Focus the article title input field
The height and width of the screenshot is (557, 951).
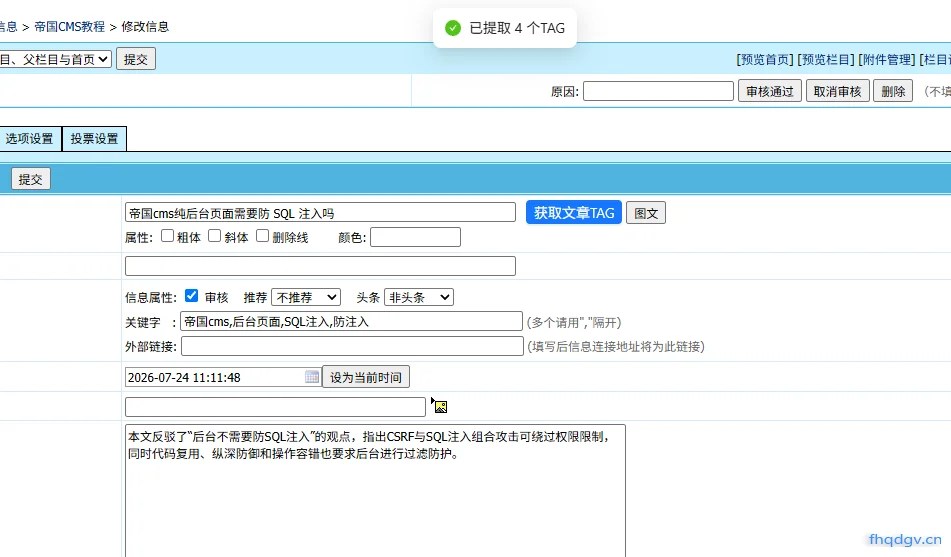tap(320, 212)
